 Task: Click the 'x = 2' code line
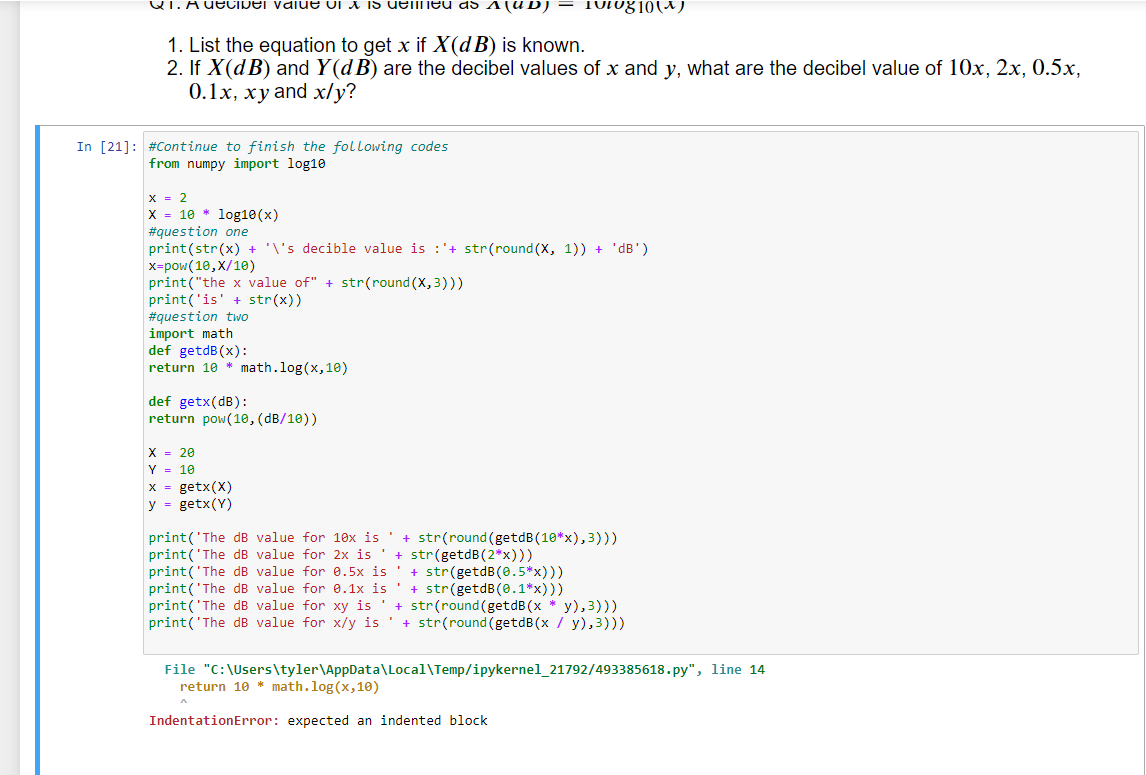(x=167, y=197)
